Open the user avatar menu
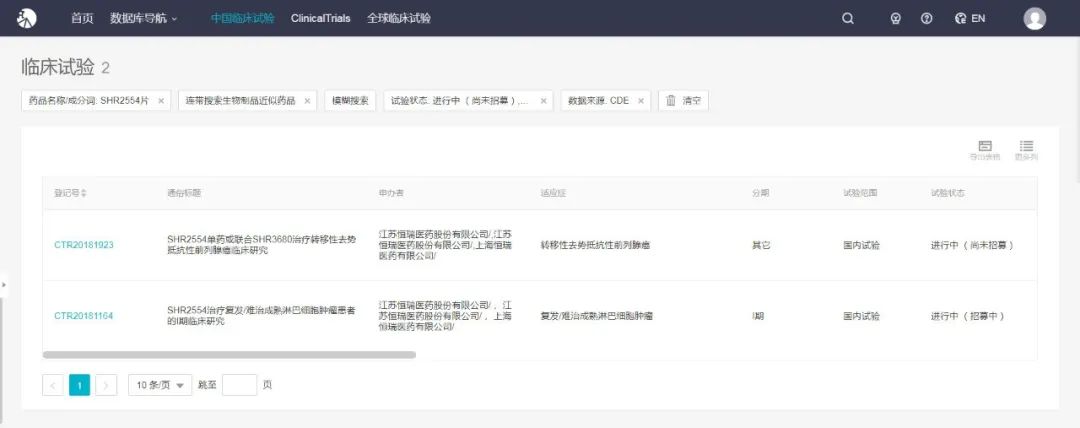Image resolution: width=1080 pixels, height=428 pixels. click(x=1035, y=19)
